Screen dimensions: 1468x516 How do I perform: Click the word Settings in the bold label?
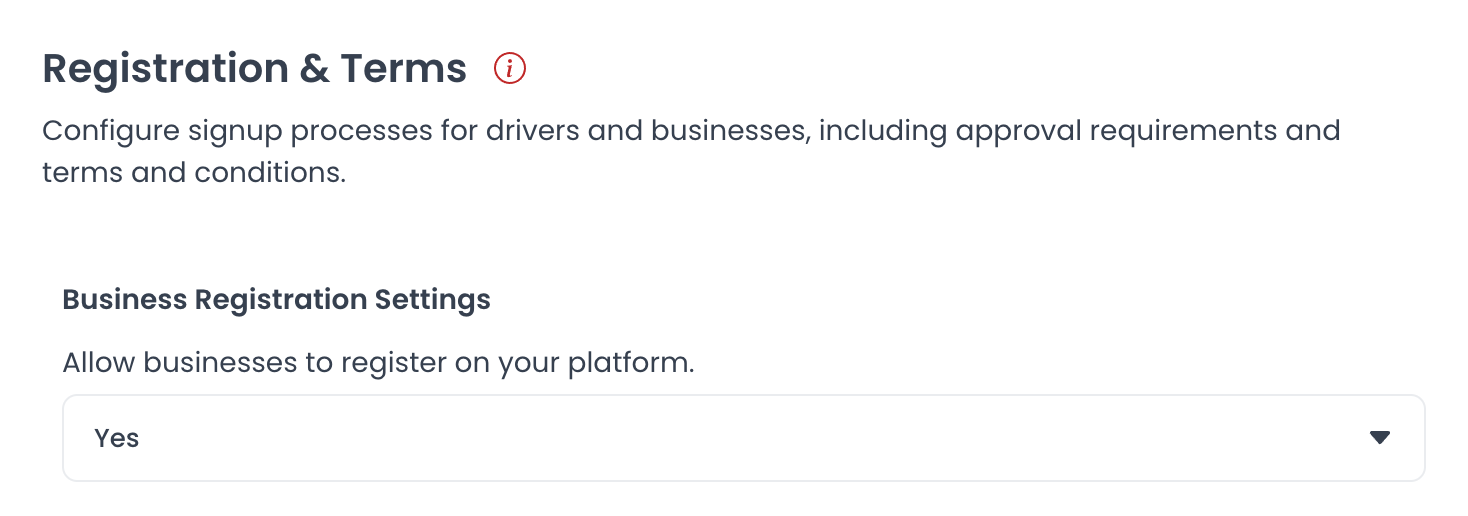[x=432, y=300]
